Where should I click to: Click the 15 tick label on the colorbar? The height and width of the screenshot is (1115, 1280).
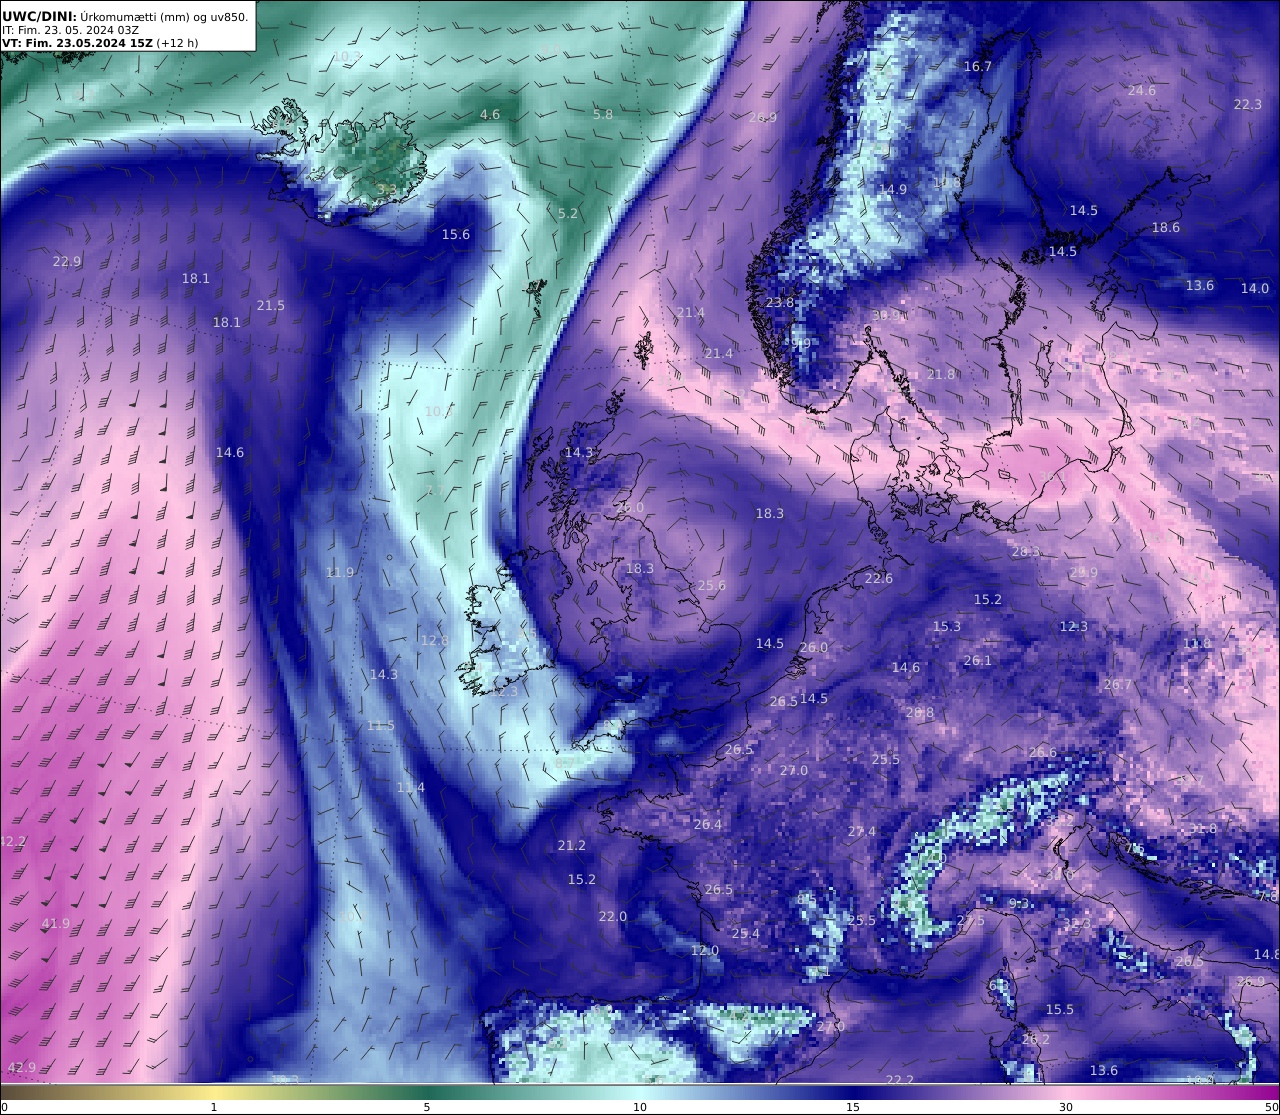click(853, 1107)
